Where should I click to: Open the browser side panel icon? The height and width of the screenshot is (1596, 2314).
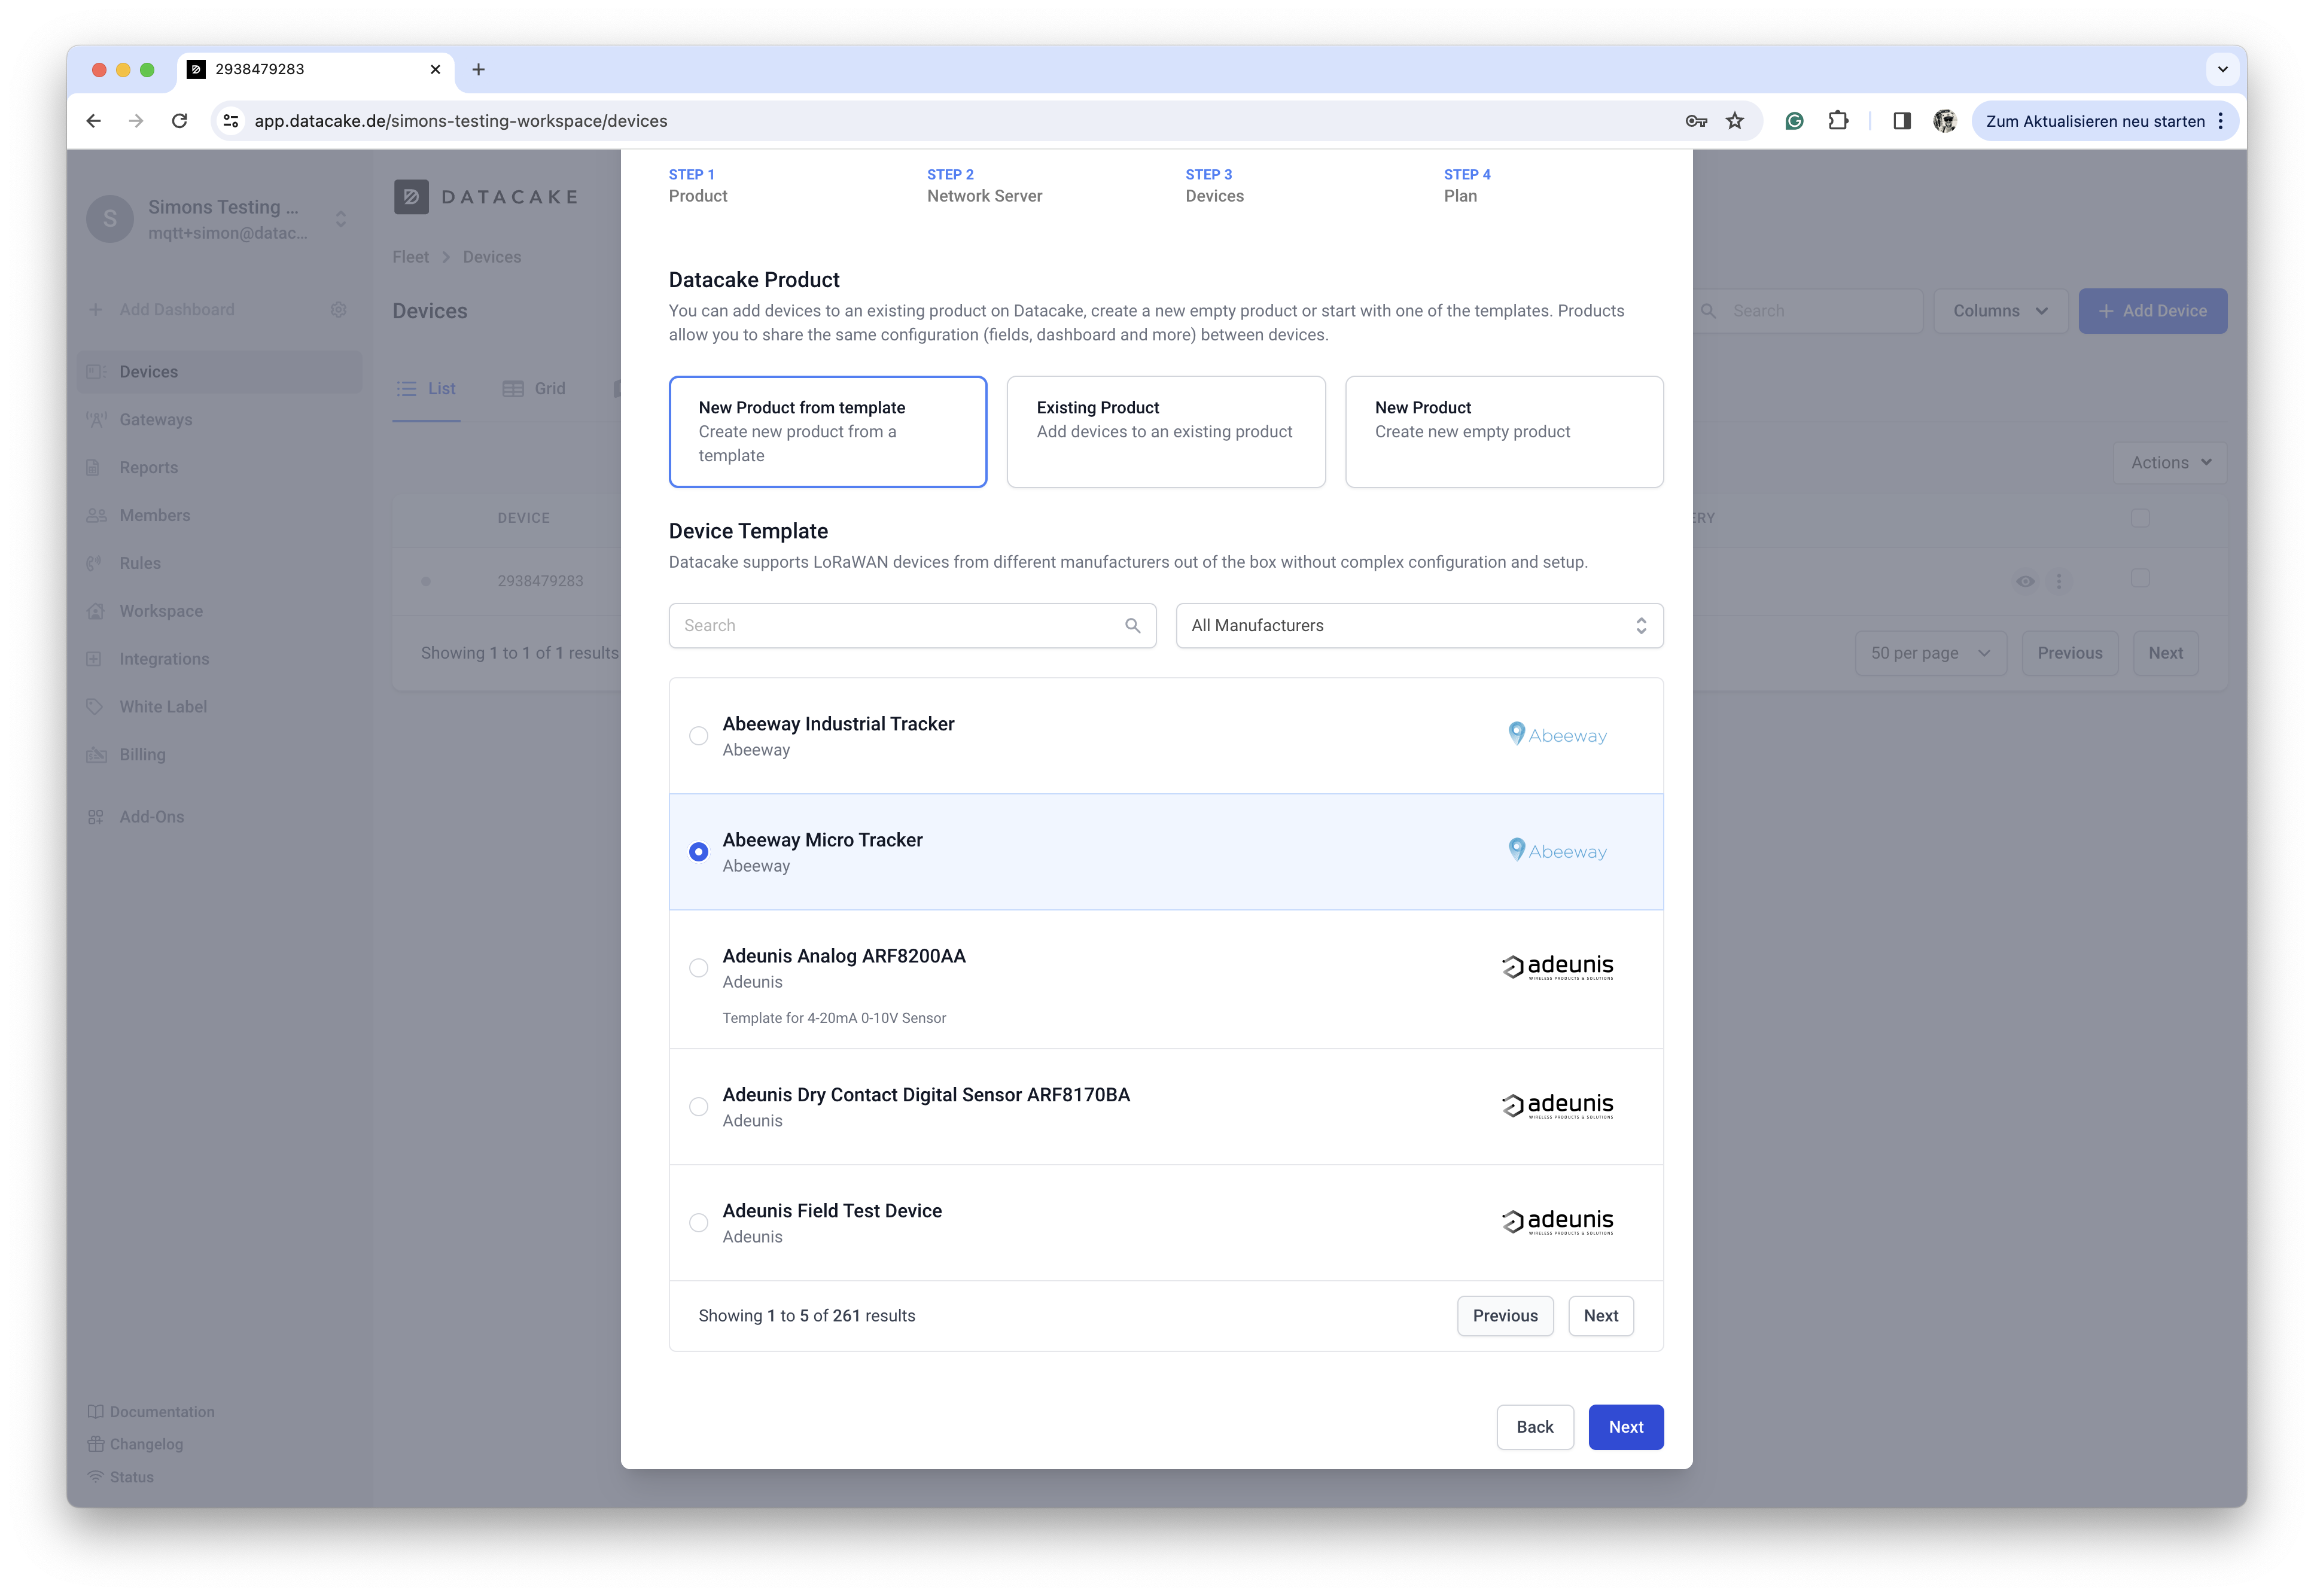pyautogui.click(x=1902, y=121)
